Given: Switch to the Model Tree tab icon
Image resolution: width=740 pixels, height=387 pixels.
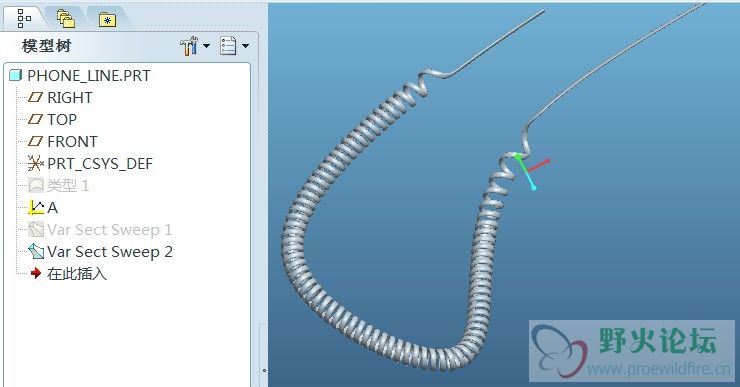Looking at the screenshot, I should [24, 18].
